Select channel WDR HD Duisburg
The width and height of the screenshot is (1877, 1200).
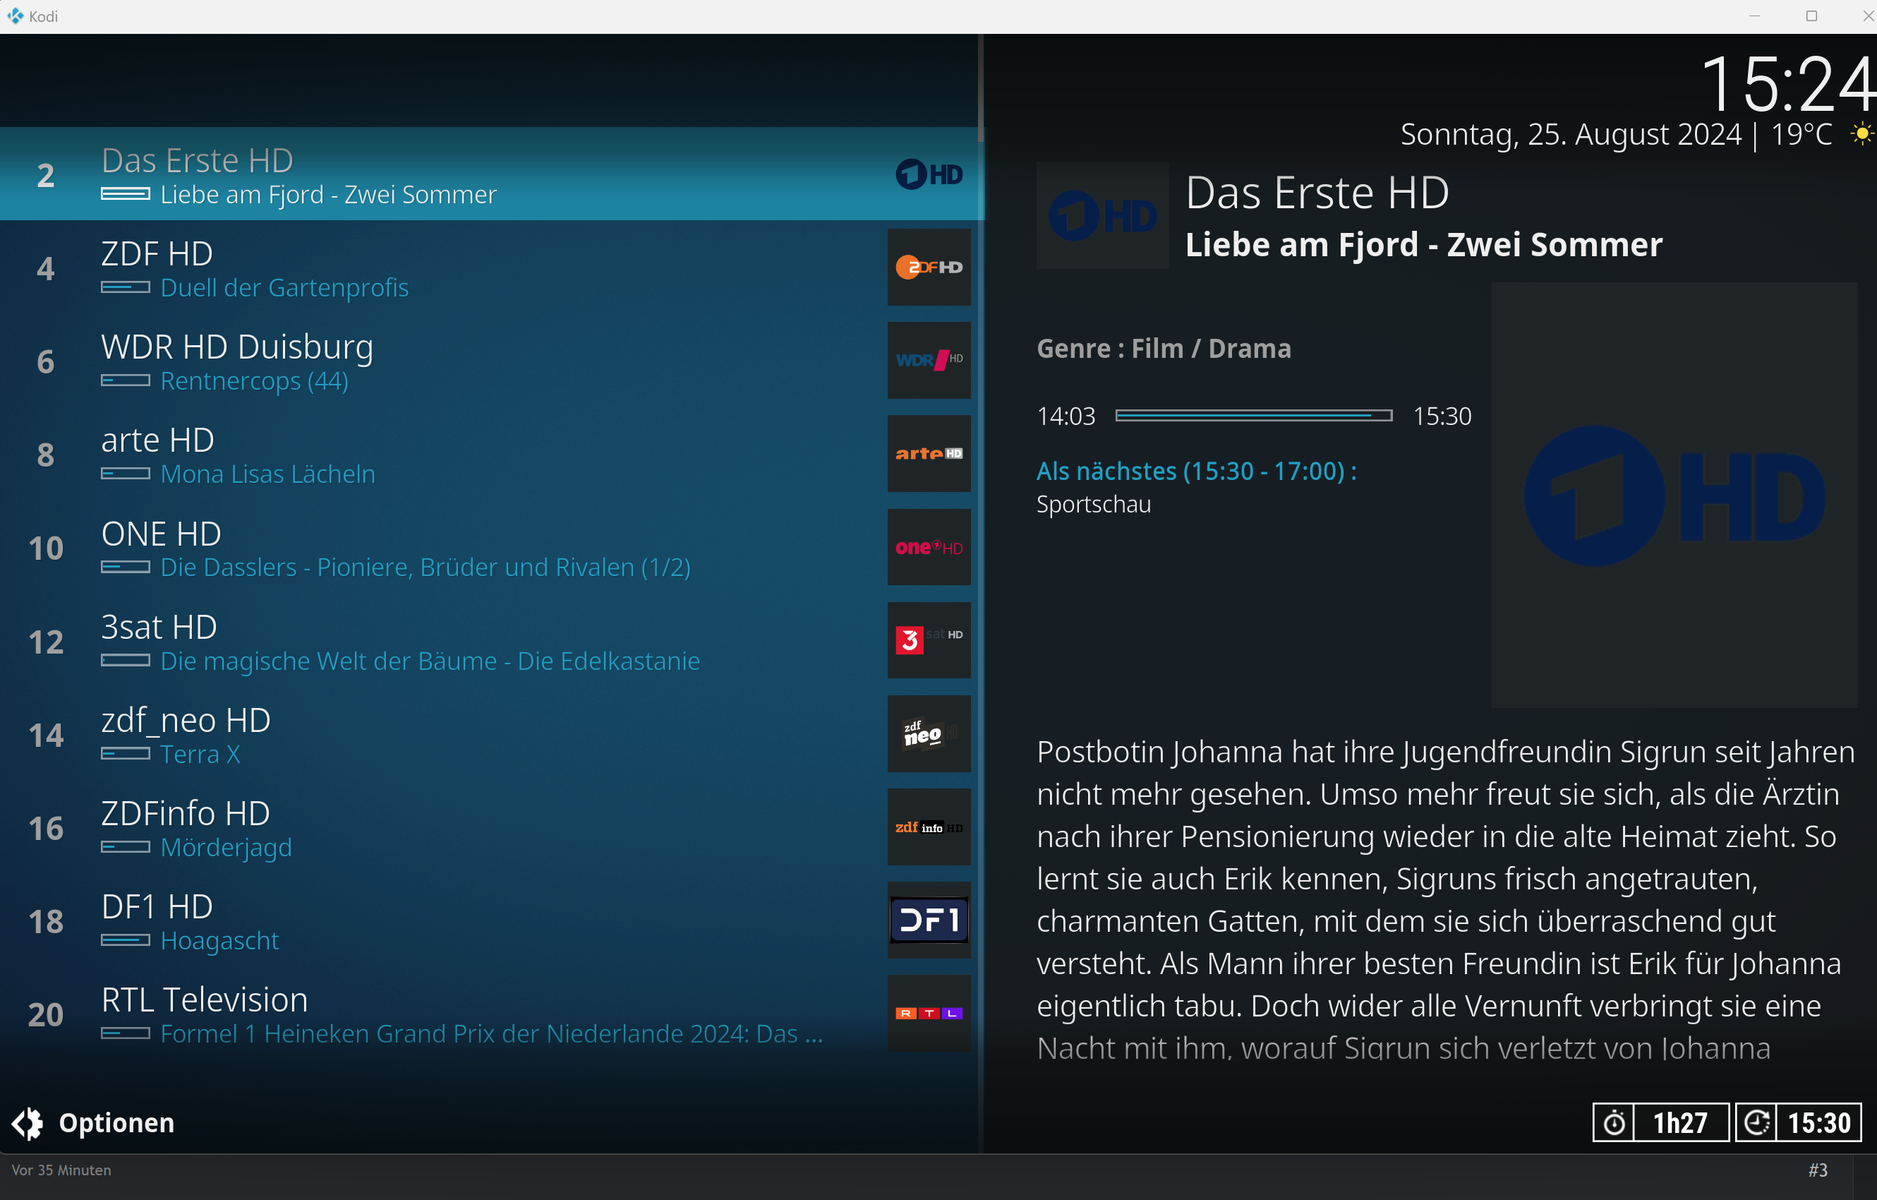tap(490, 361)
